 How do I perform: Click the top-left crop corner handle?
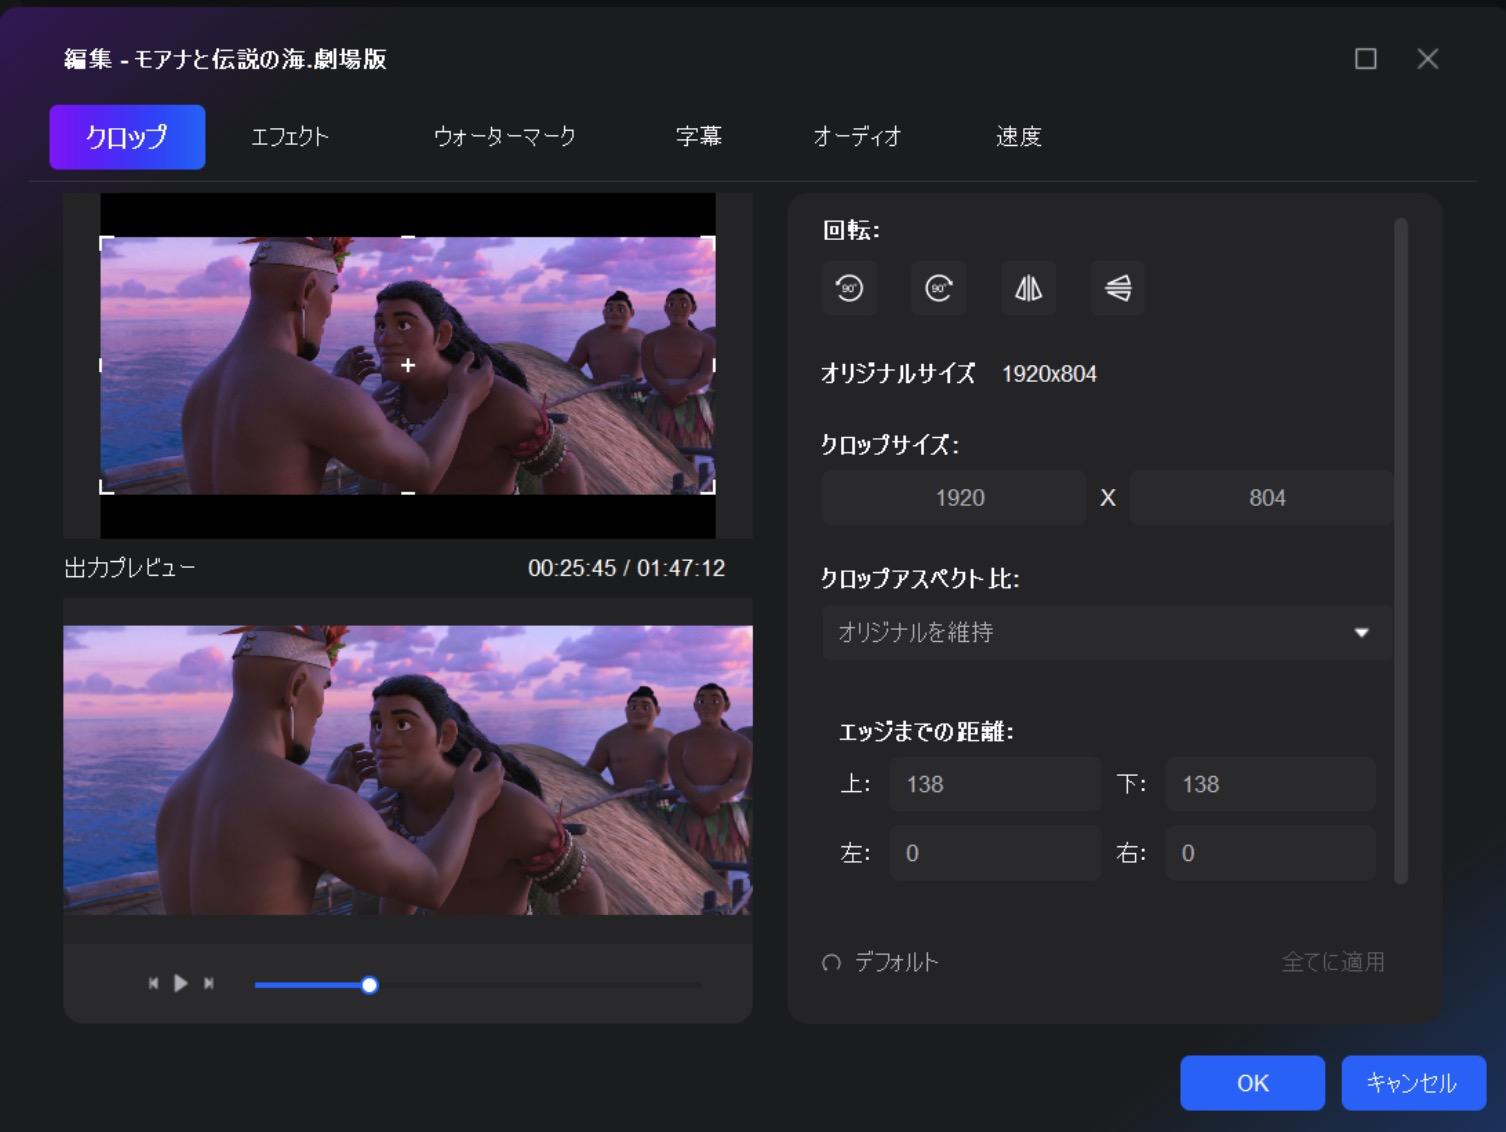click(106, 243)
